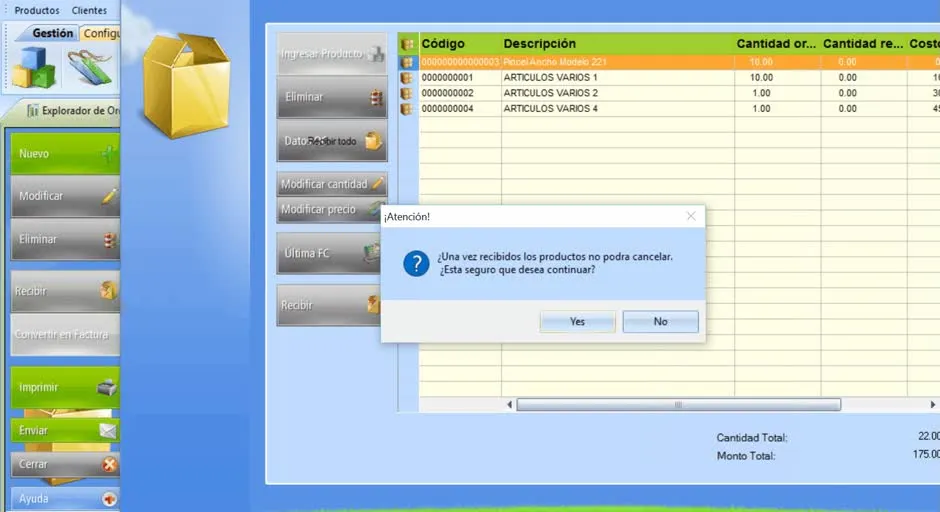Click the Modificar precio button
Viewport: 940px width, 512px height.
[329, 209]
